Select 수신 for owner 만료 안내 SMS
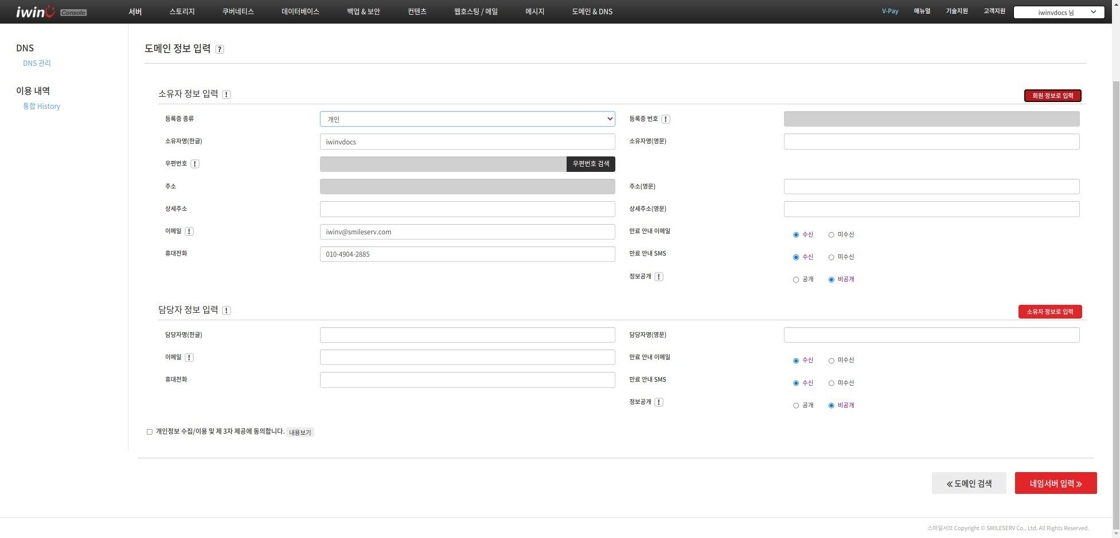 796,257
